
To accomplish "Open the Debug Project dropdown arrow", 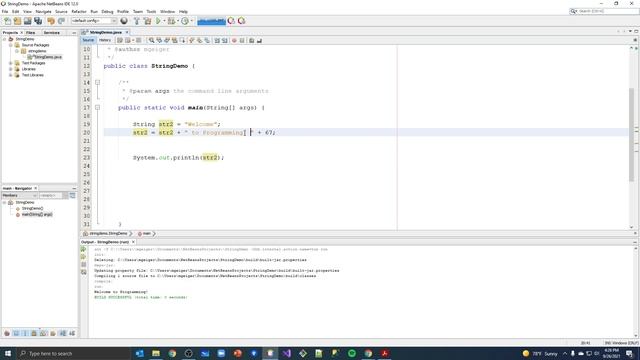I will [178, 21].
